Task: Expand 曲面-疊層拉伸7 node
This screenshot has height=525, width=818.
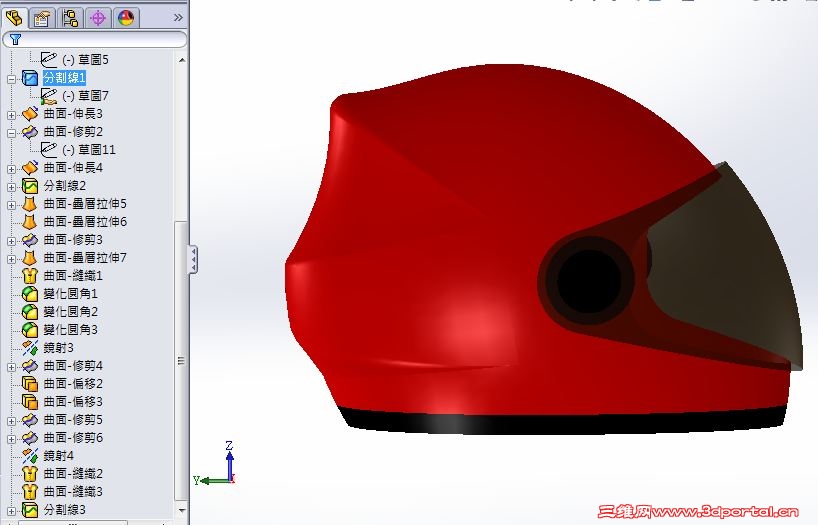Action: tap(11, 259)
